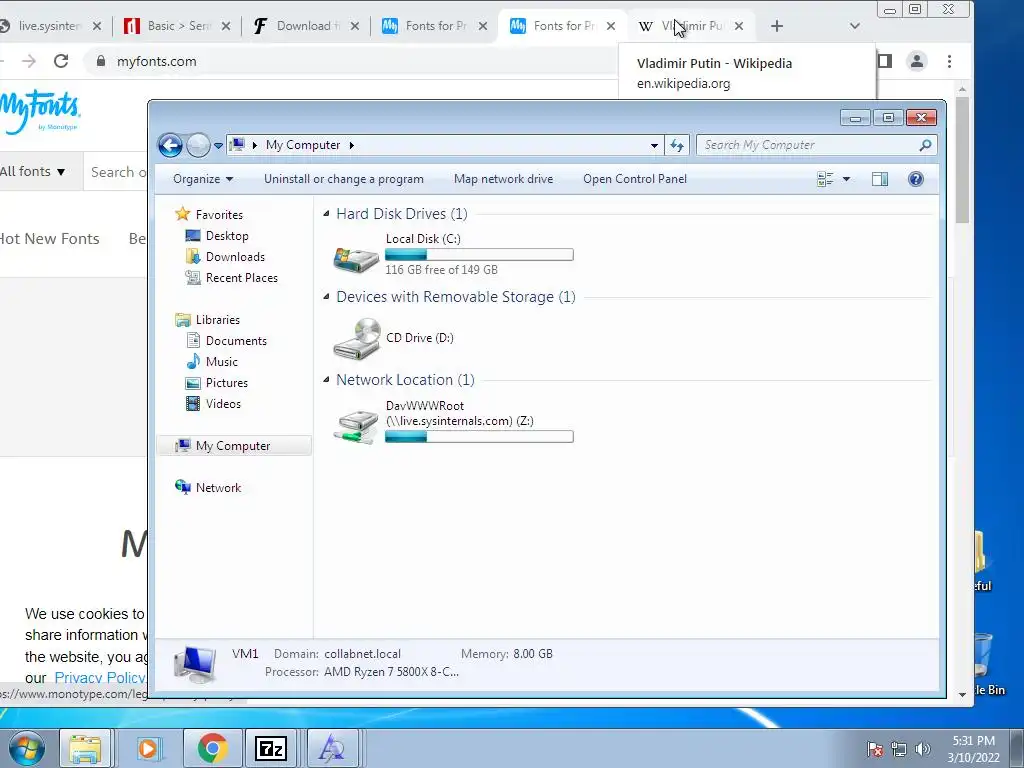Select Libraries in the navigation pane
The image size is (1024, 768).
pyautogui.click(x=208, y=319)
